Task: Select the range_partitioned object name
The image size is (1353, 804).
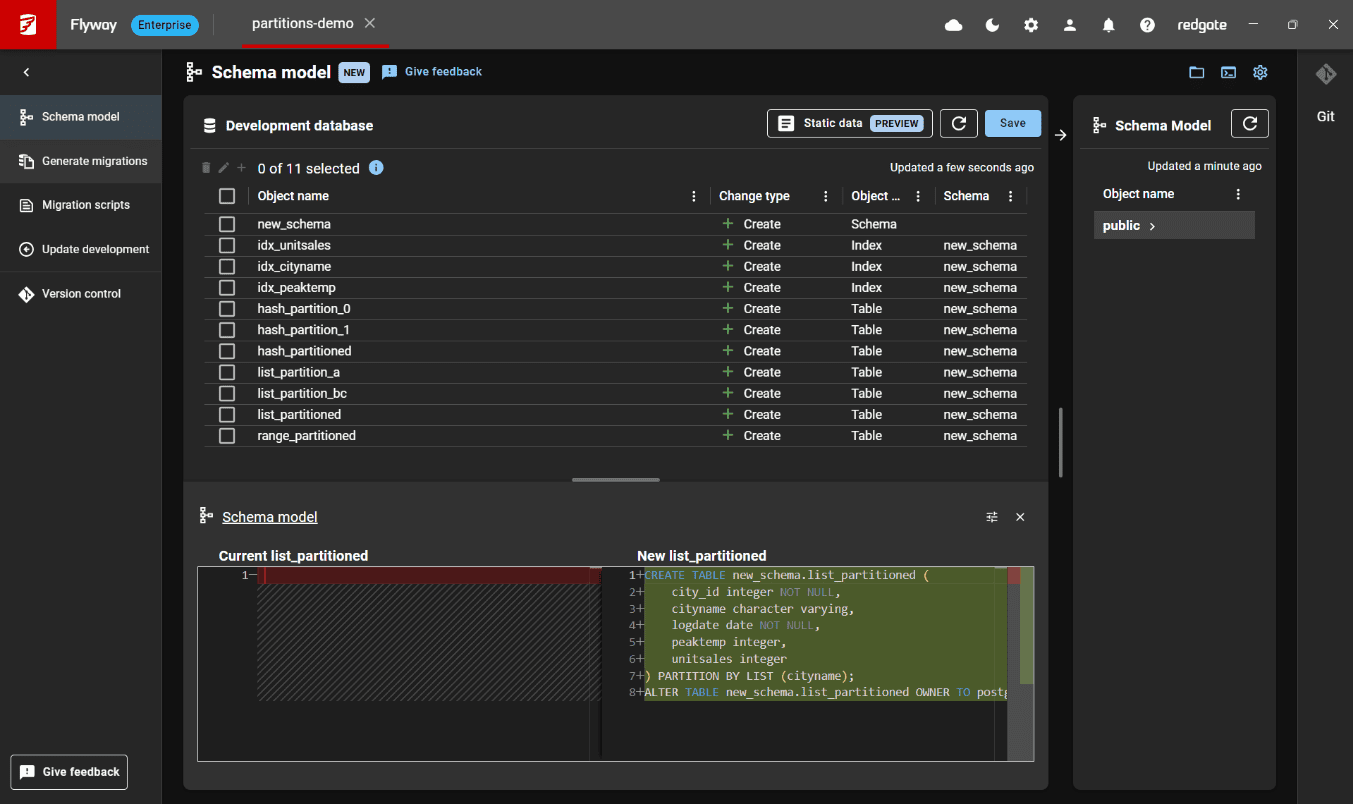Action: pyautogui.click(x=306, y=436)
